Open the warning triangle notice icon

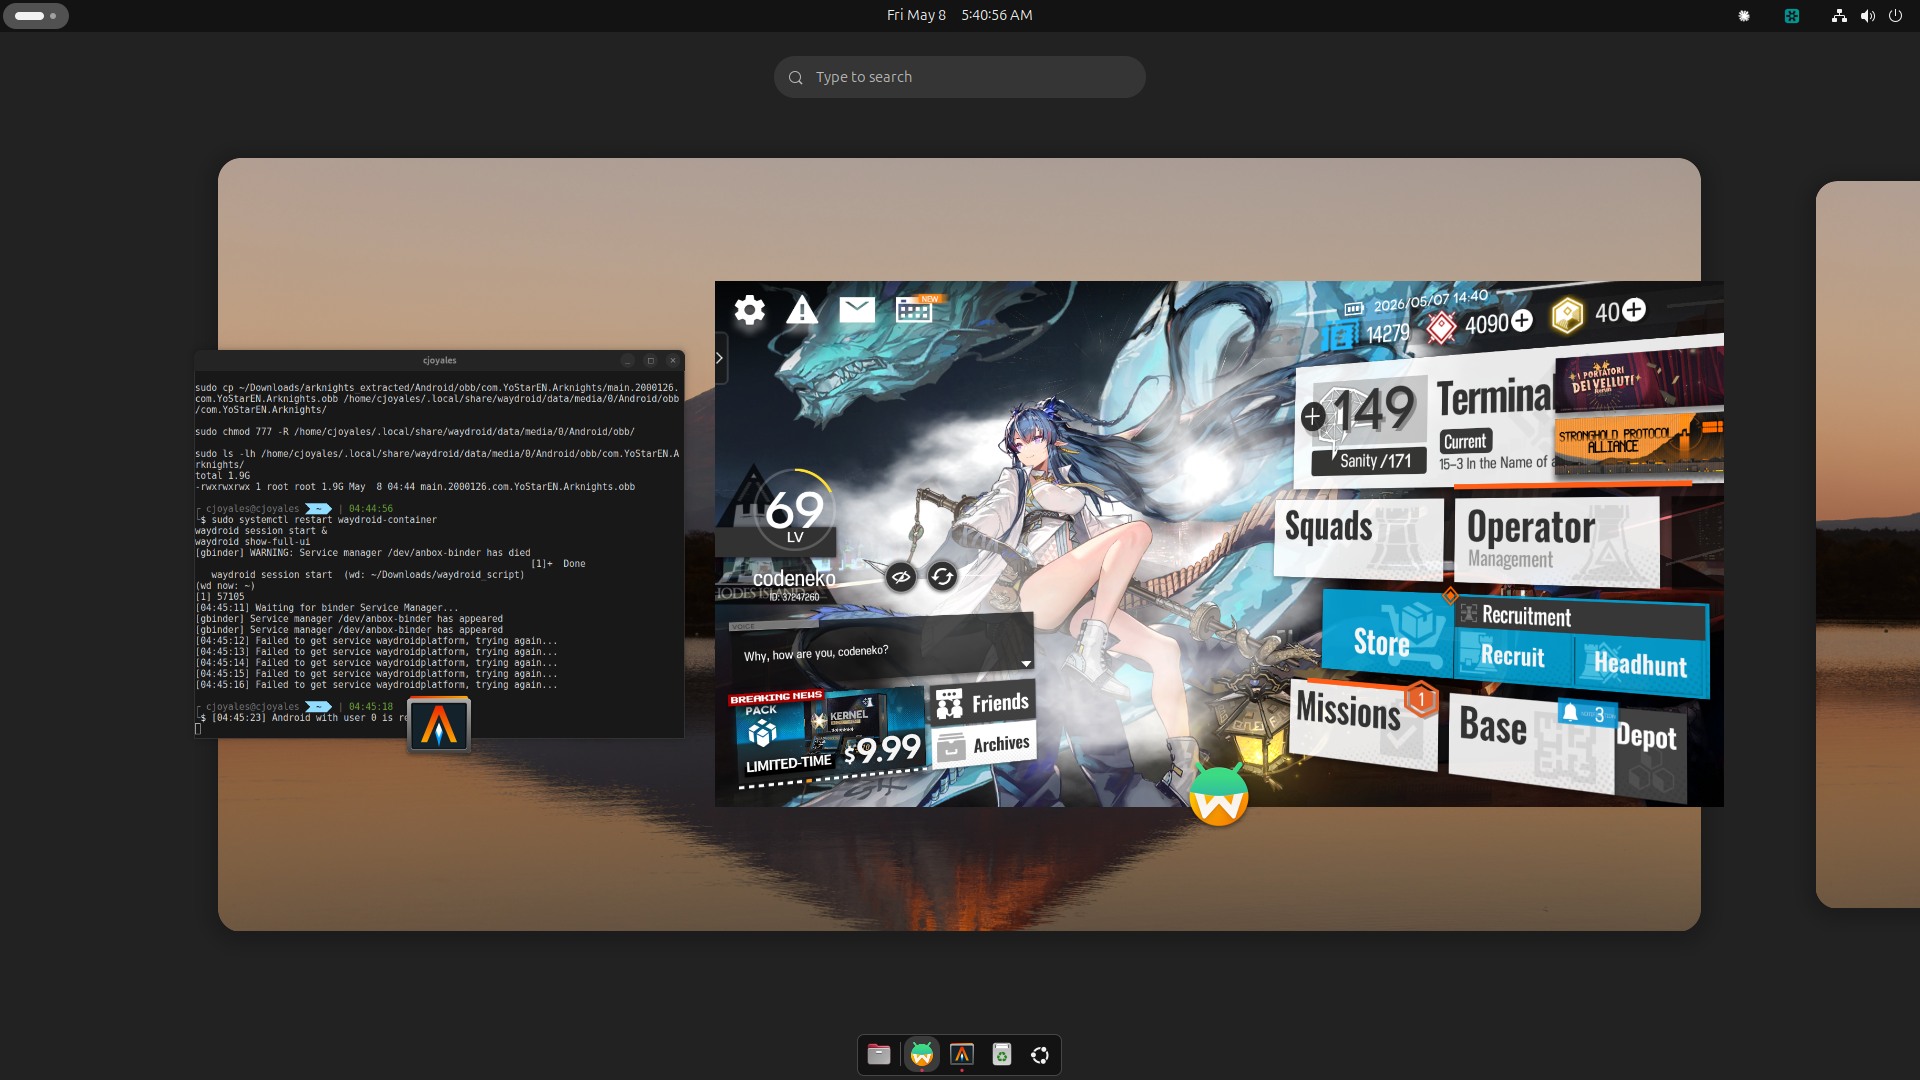click(x=802, y=310)
